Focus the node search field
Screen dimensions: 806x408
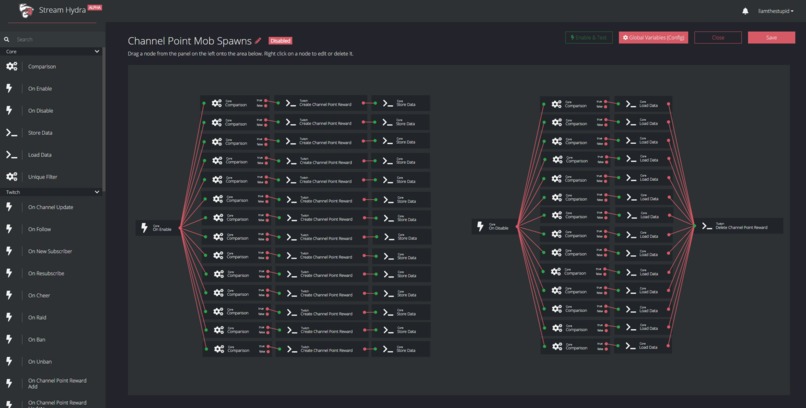(x=59, y=39)
